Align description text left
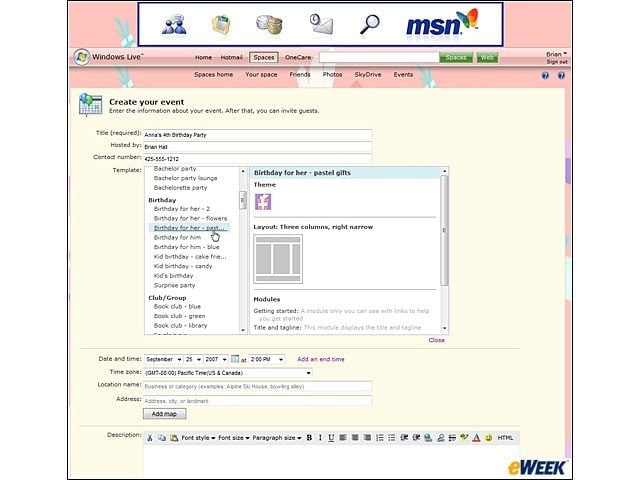This screenshot has width=640, height=480. pos(343,438)
